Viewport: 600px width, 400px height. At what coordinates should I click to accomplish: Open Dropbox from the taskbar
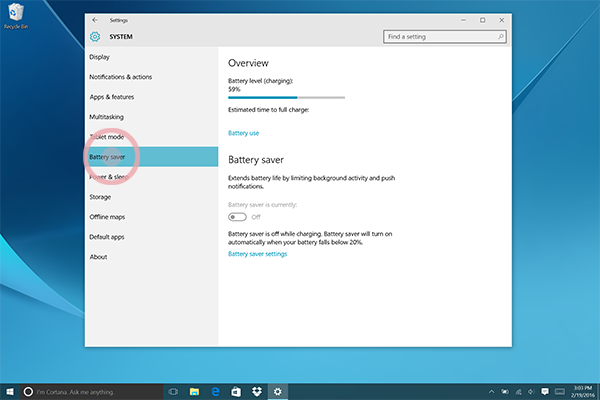point(257,392)
